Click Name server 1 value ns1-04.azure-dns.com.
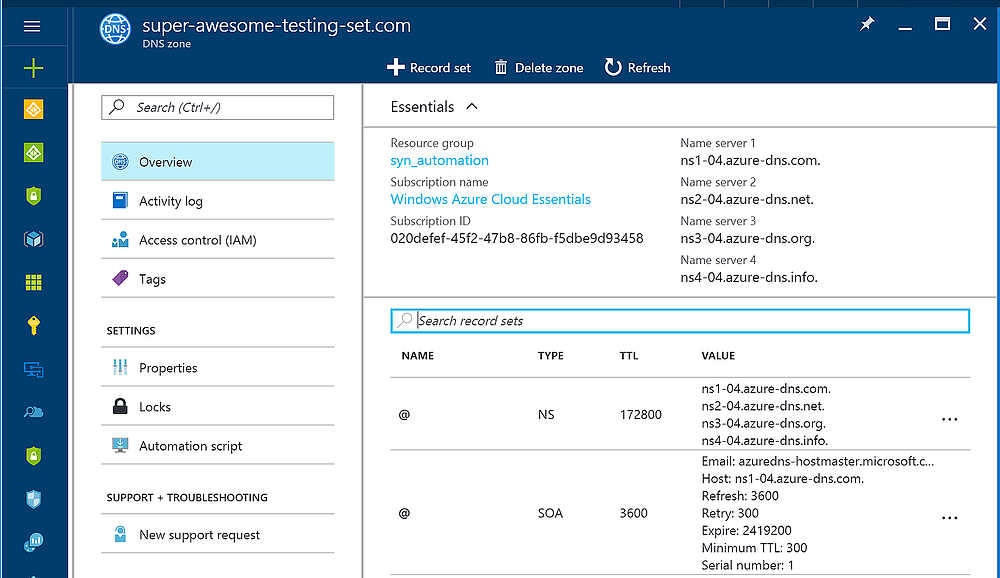 (x=750, y=160)
